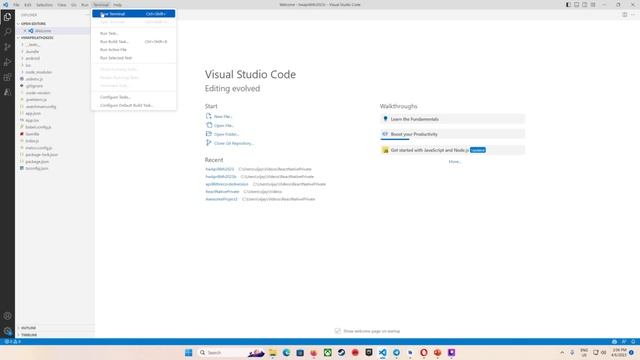Select Run Build Task... menu entry

click(x=133, y=42)
